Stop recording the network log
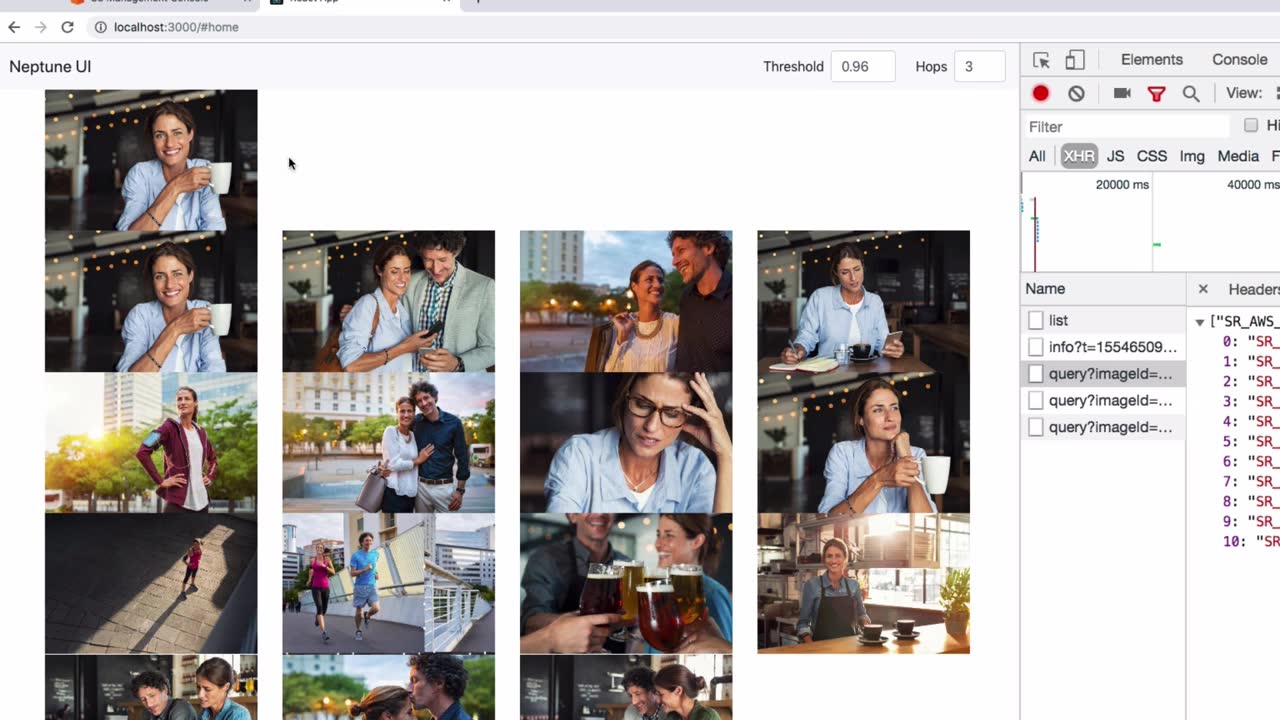Viewport: 1280px width, 720px height. (x=1041, y=93)
